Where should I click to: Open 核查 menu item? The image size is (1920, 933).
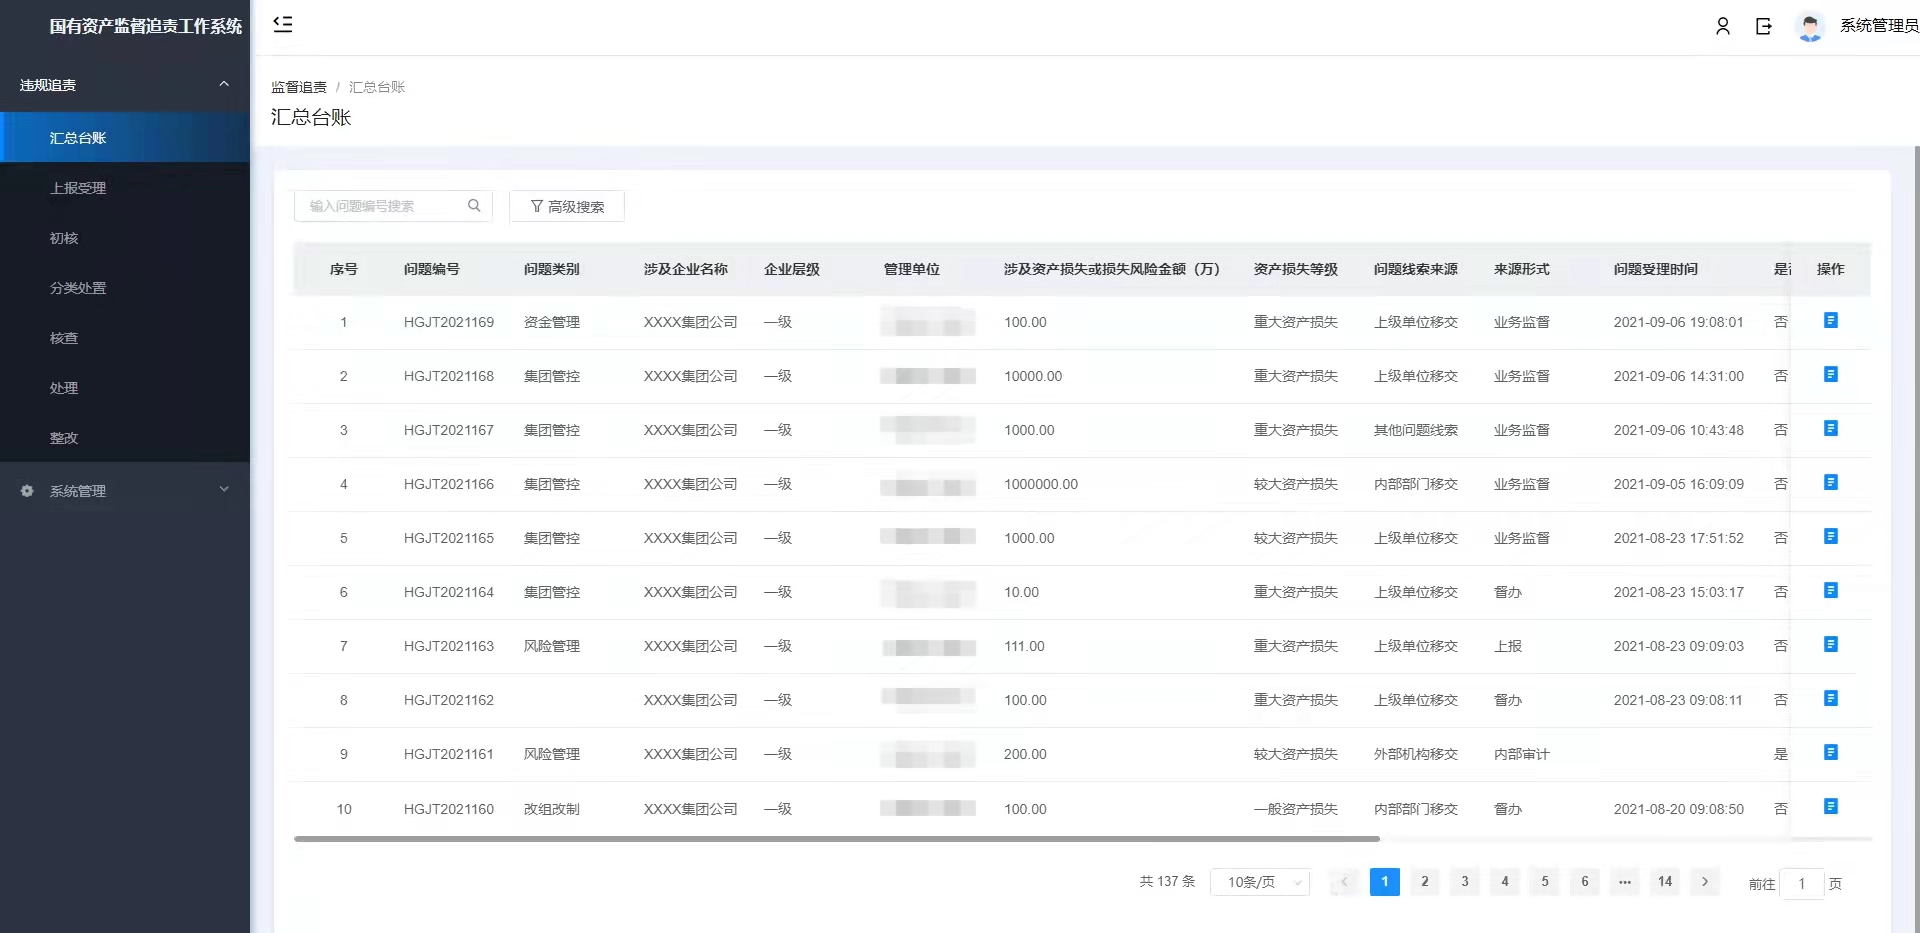(x=125, y=338)
